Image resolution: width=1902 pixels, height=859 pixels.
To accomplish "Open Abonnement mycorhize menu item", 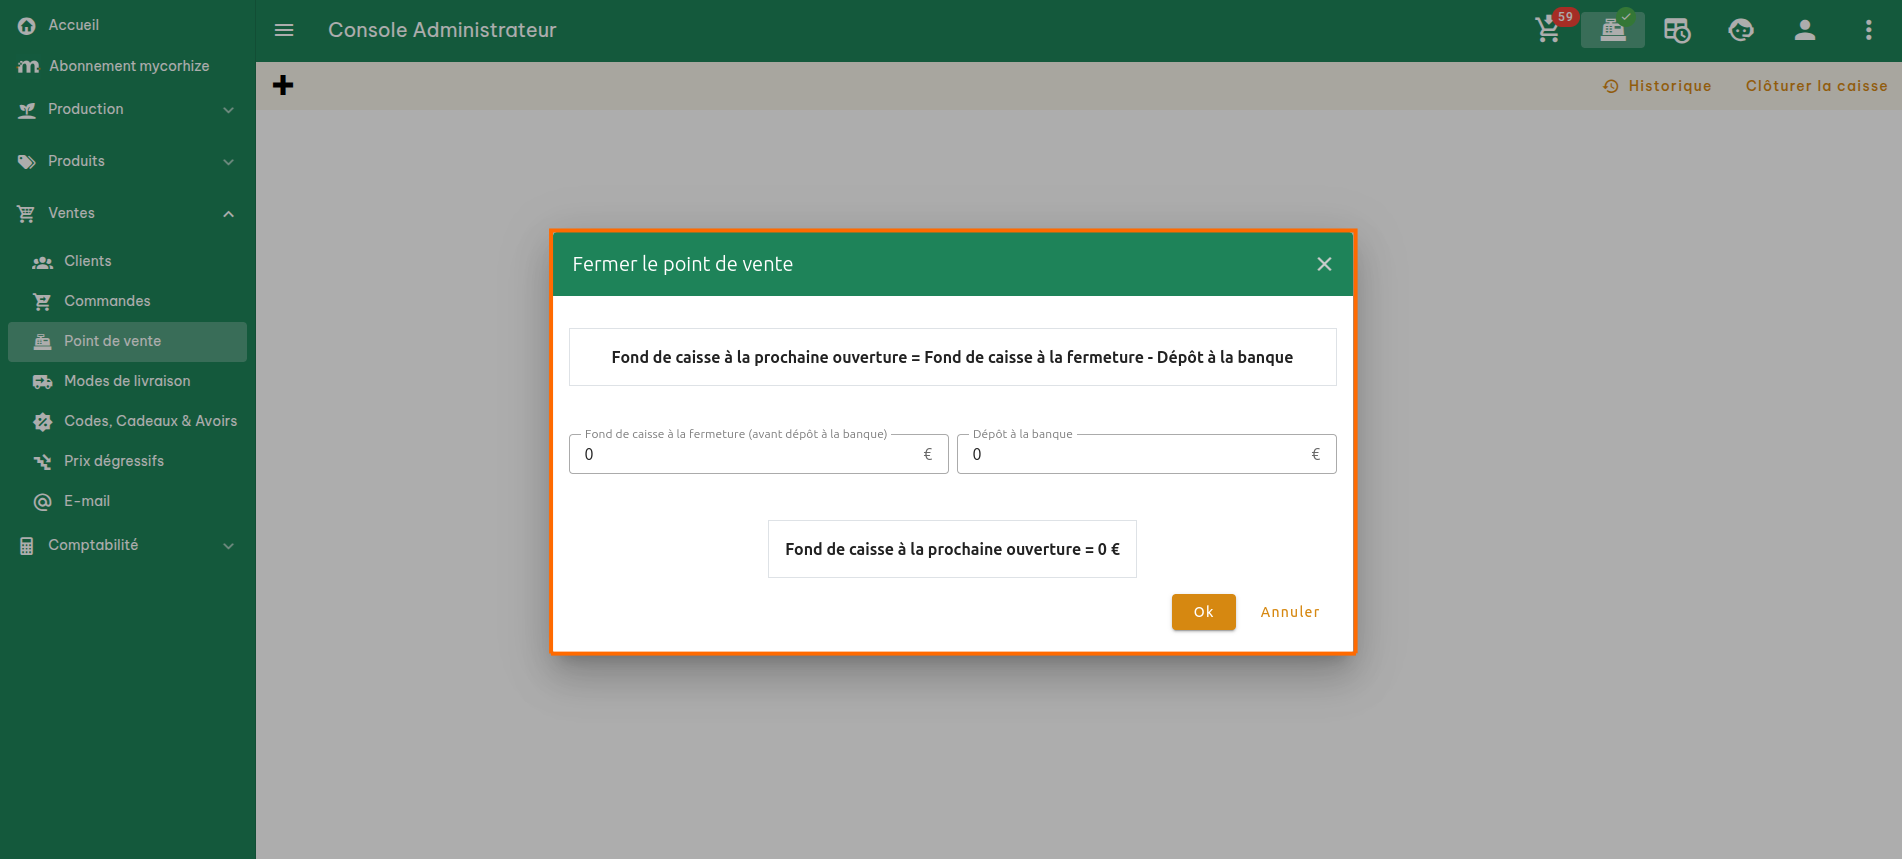I will (129, 66).
